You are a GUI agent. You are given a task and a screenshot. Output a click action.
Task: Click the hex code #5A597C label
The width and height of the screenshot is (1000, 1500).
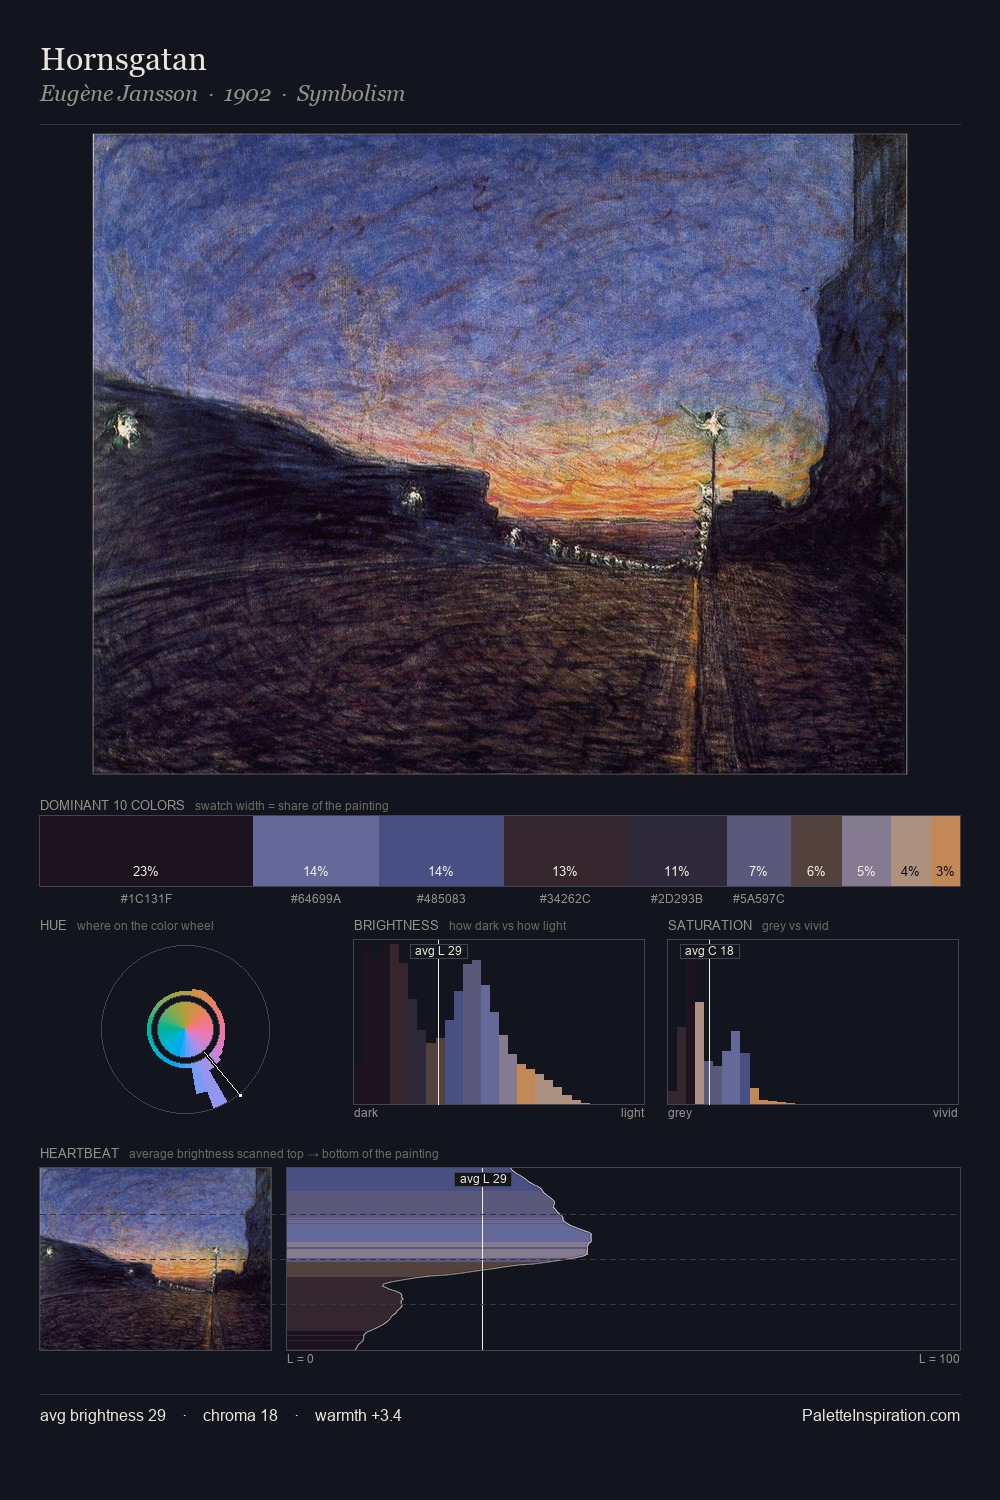coord(759,898)
